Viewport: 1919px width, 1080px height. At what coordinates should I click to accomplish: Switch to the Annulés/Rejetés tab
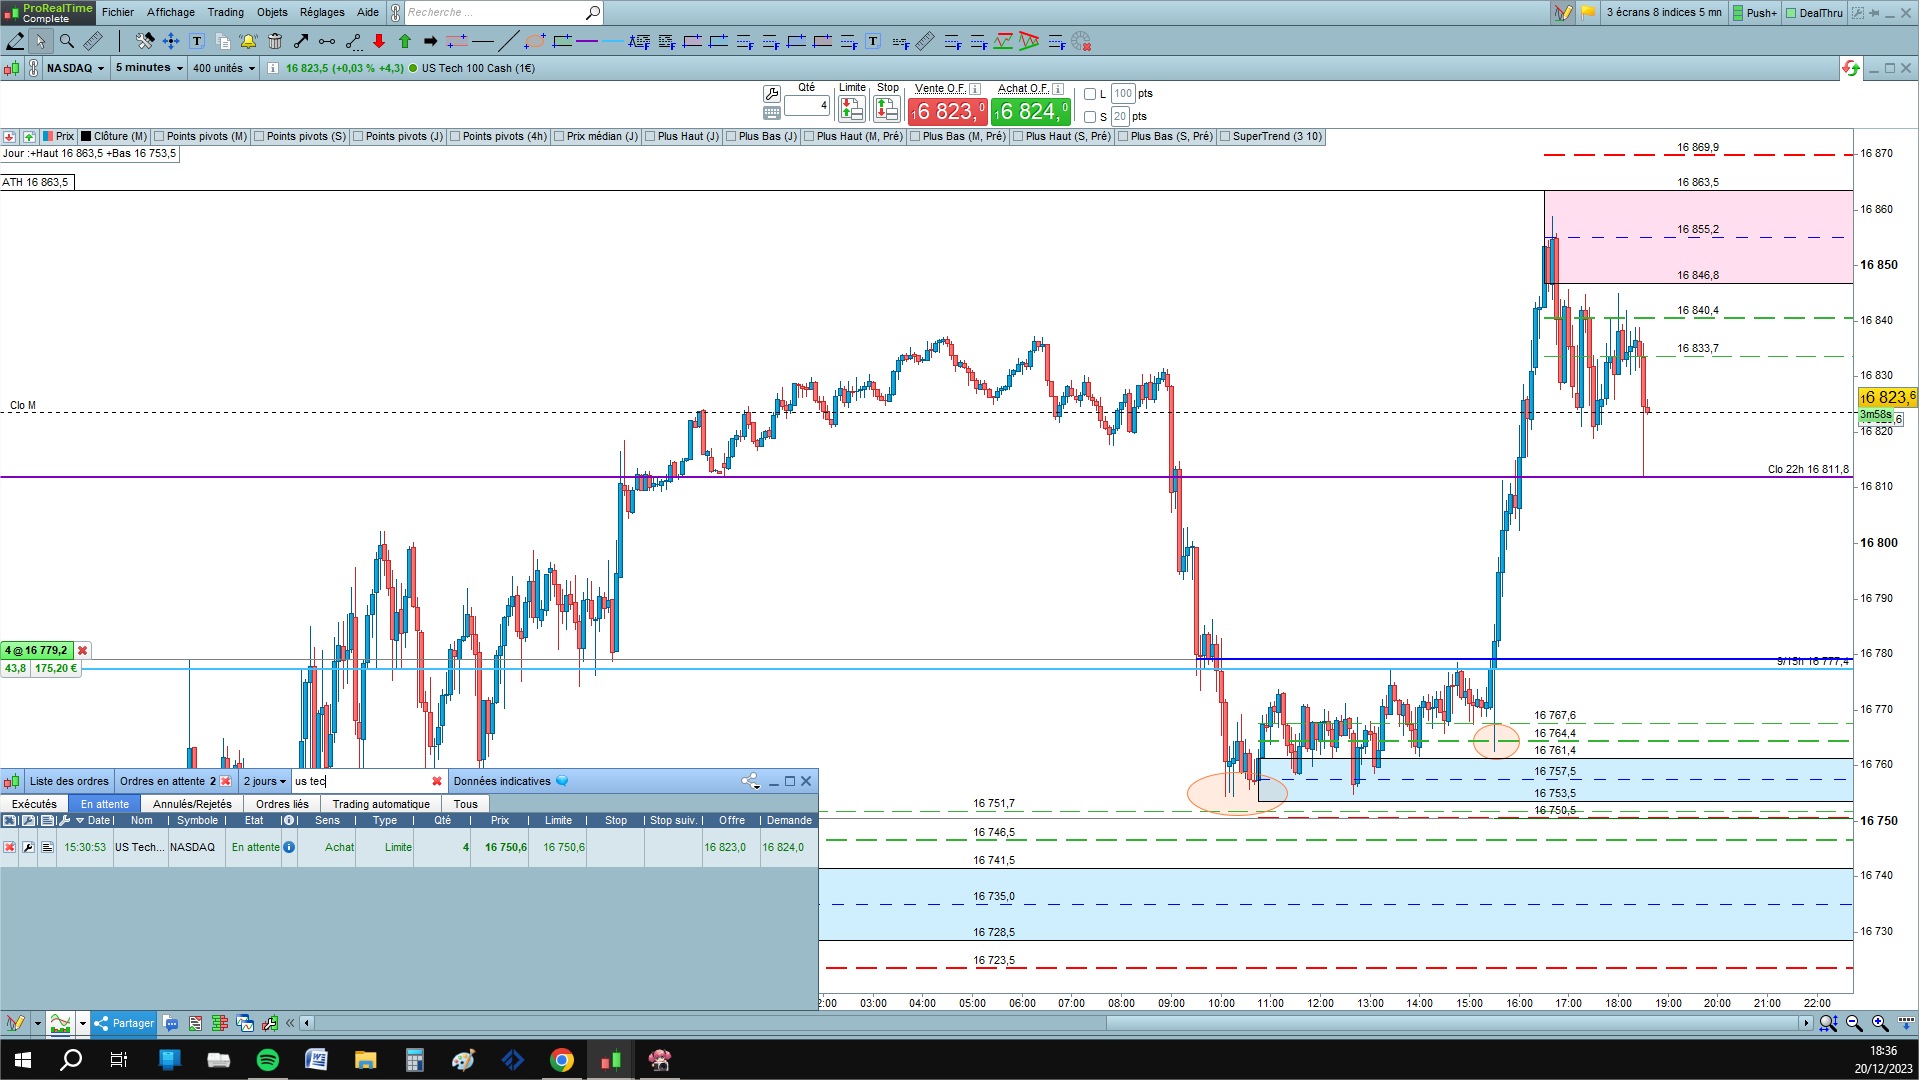[x=192, y=804]
